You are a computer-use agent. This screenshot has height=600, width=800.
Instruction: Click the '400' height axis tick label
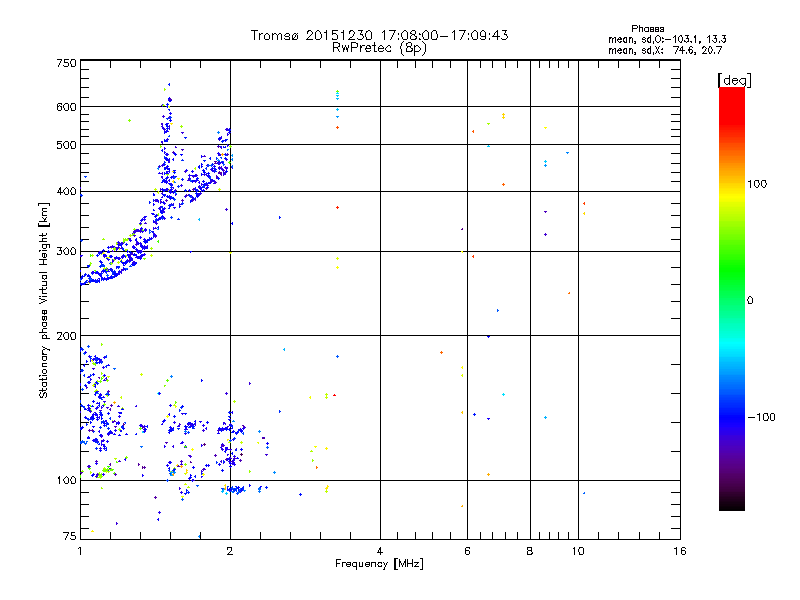[x=66, y=191]
